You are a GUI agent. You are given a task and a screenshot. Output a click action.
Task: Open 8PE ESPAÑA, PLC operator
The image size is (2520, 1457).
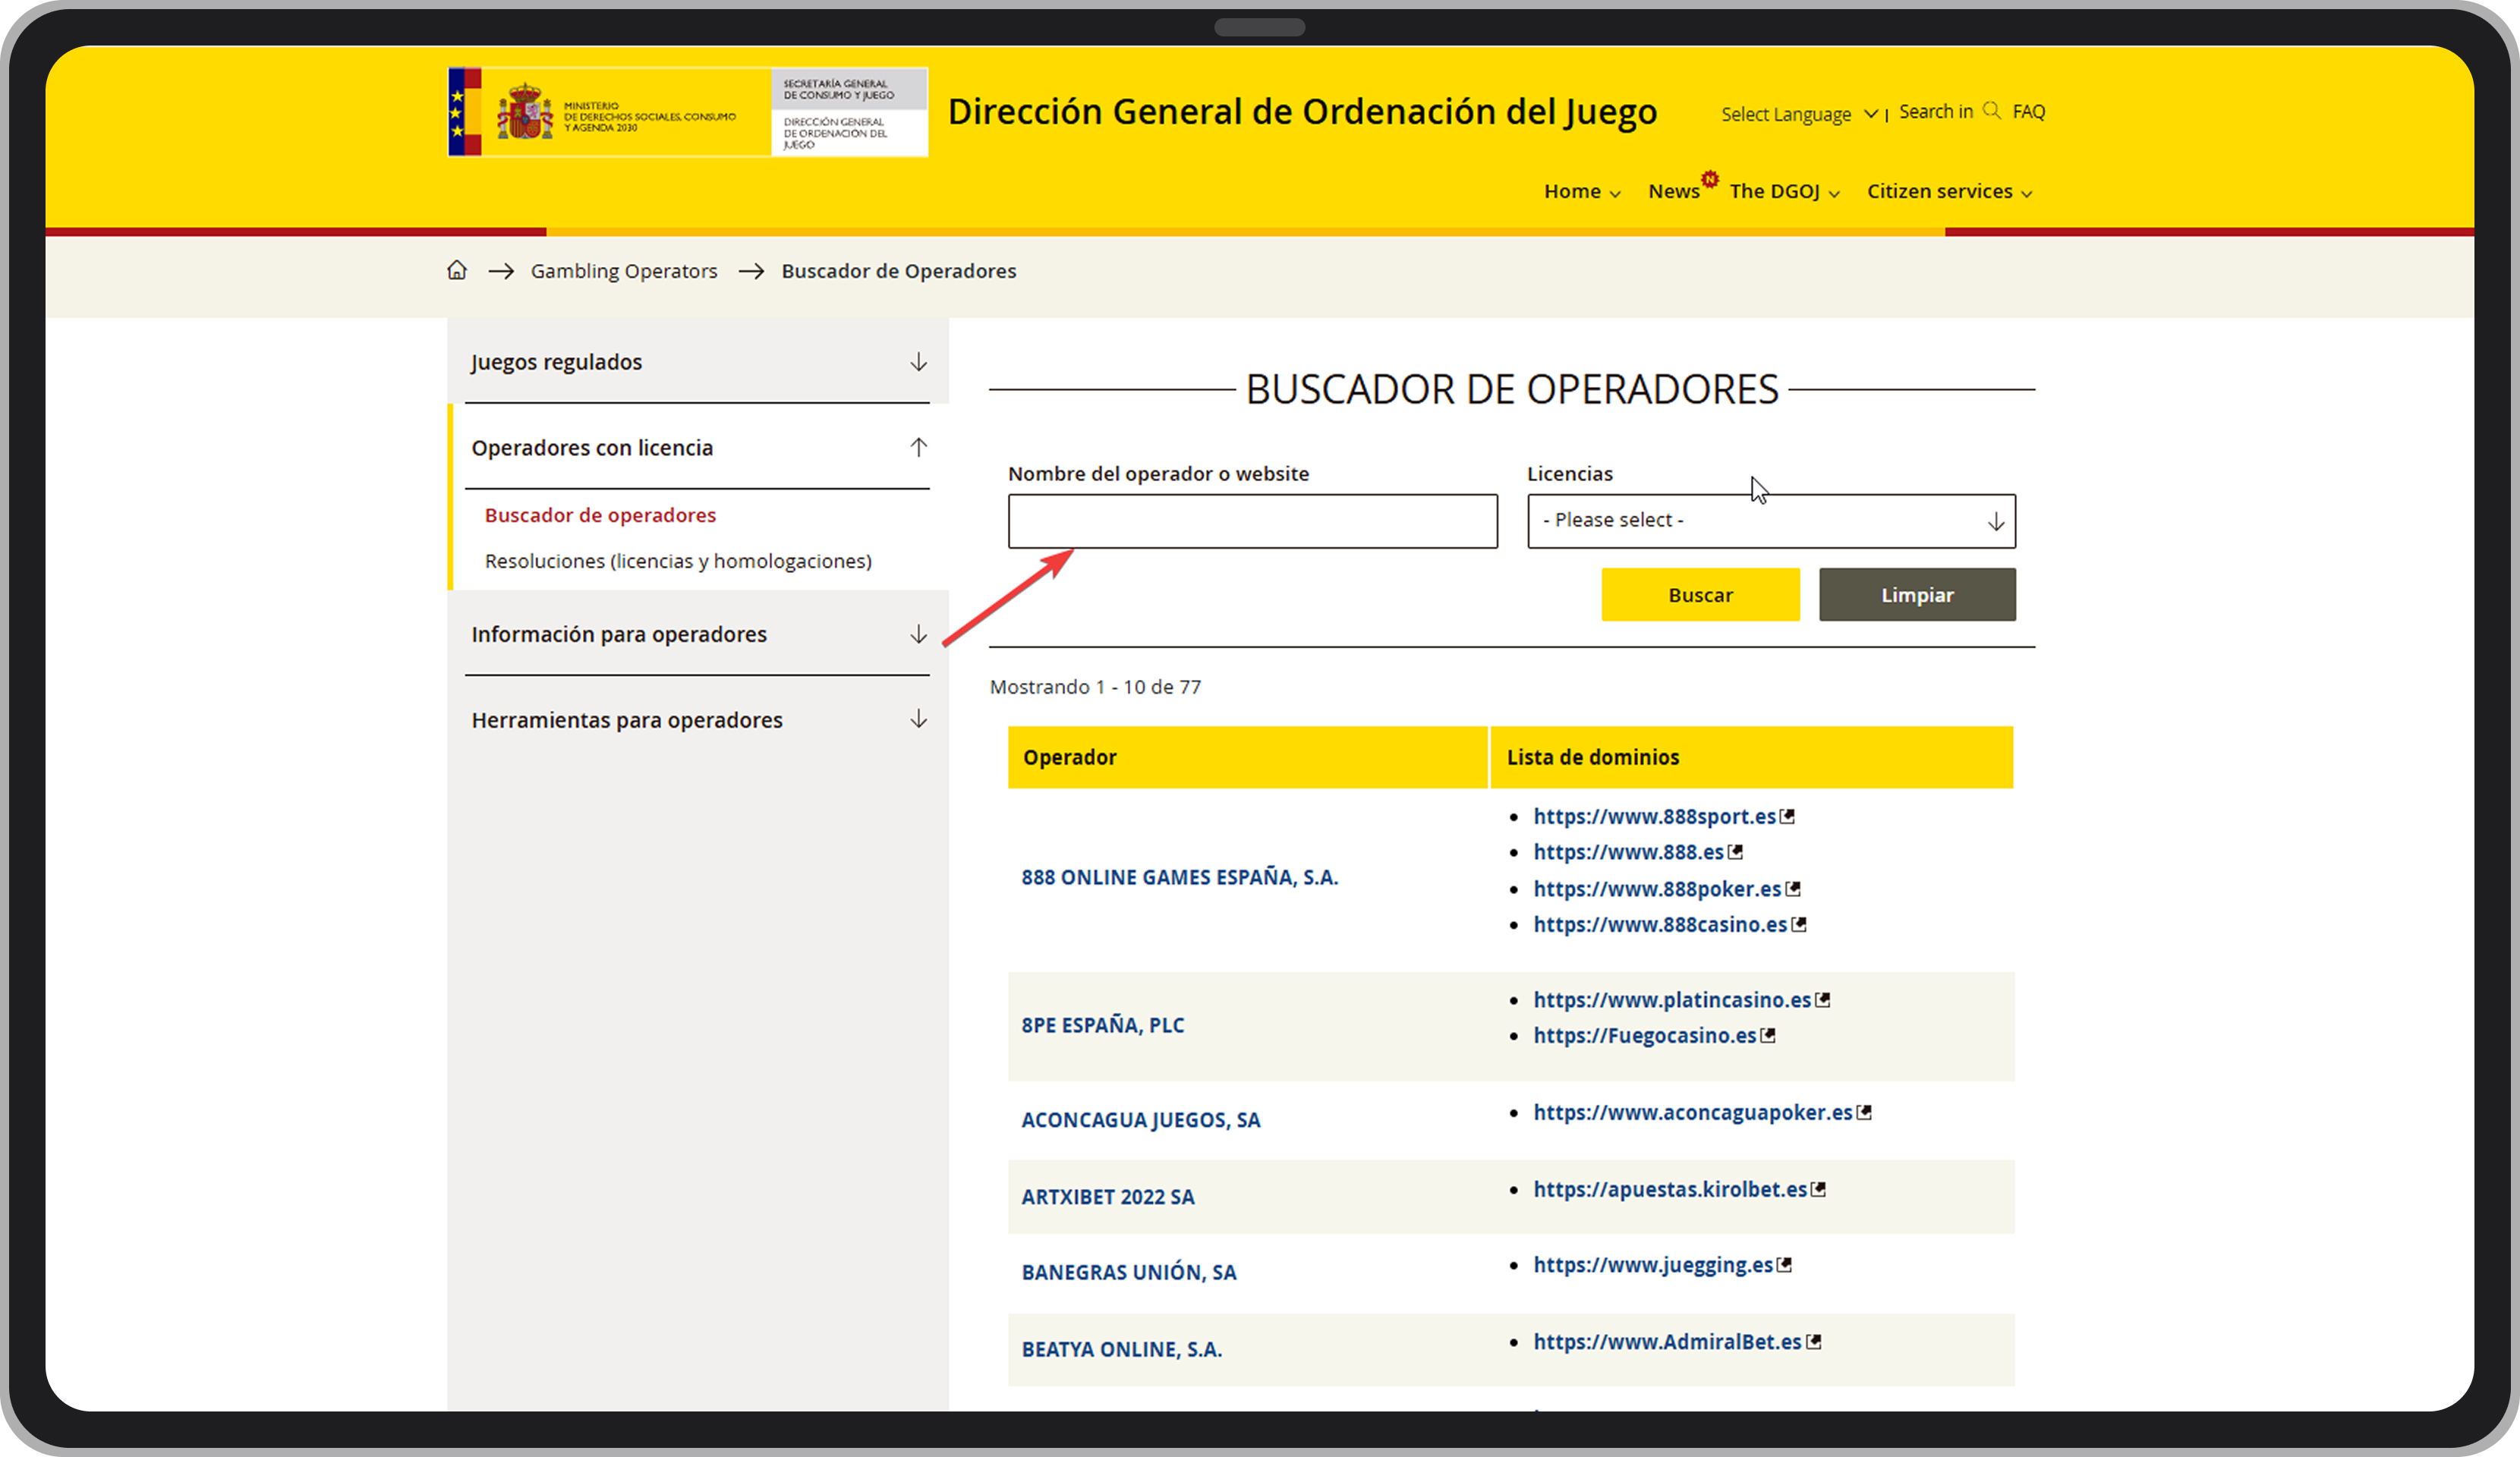point(1102,1025)
